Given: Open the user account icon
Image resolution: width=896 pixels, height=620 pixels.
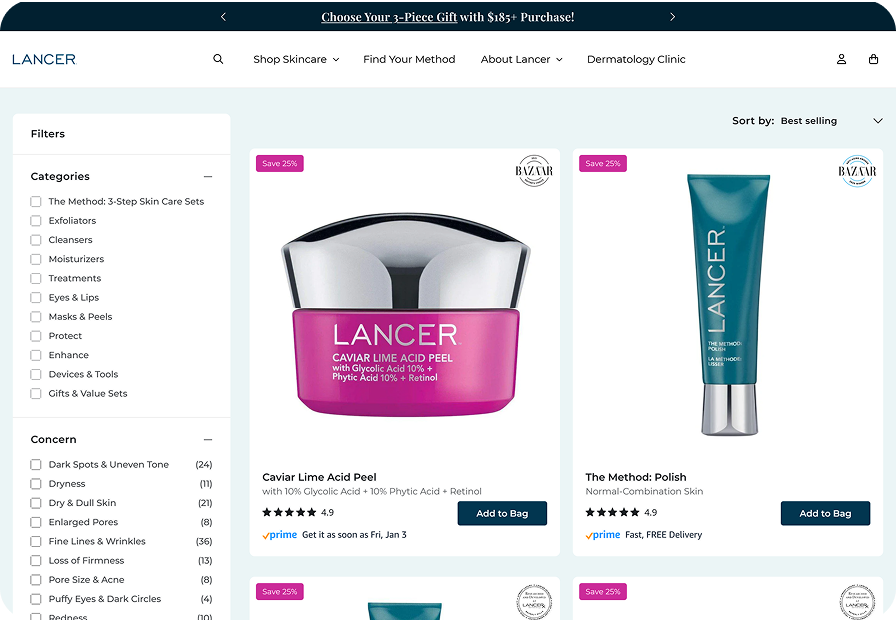Looking at the screenshot, I should pos(841,59).
